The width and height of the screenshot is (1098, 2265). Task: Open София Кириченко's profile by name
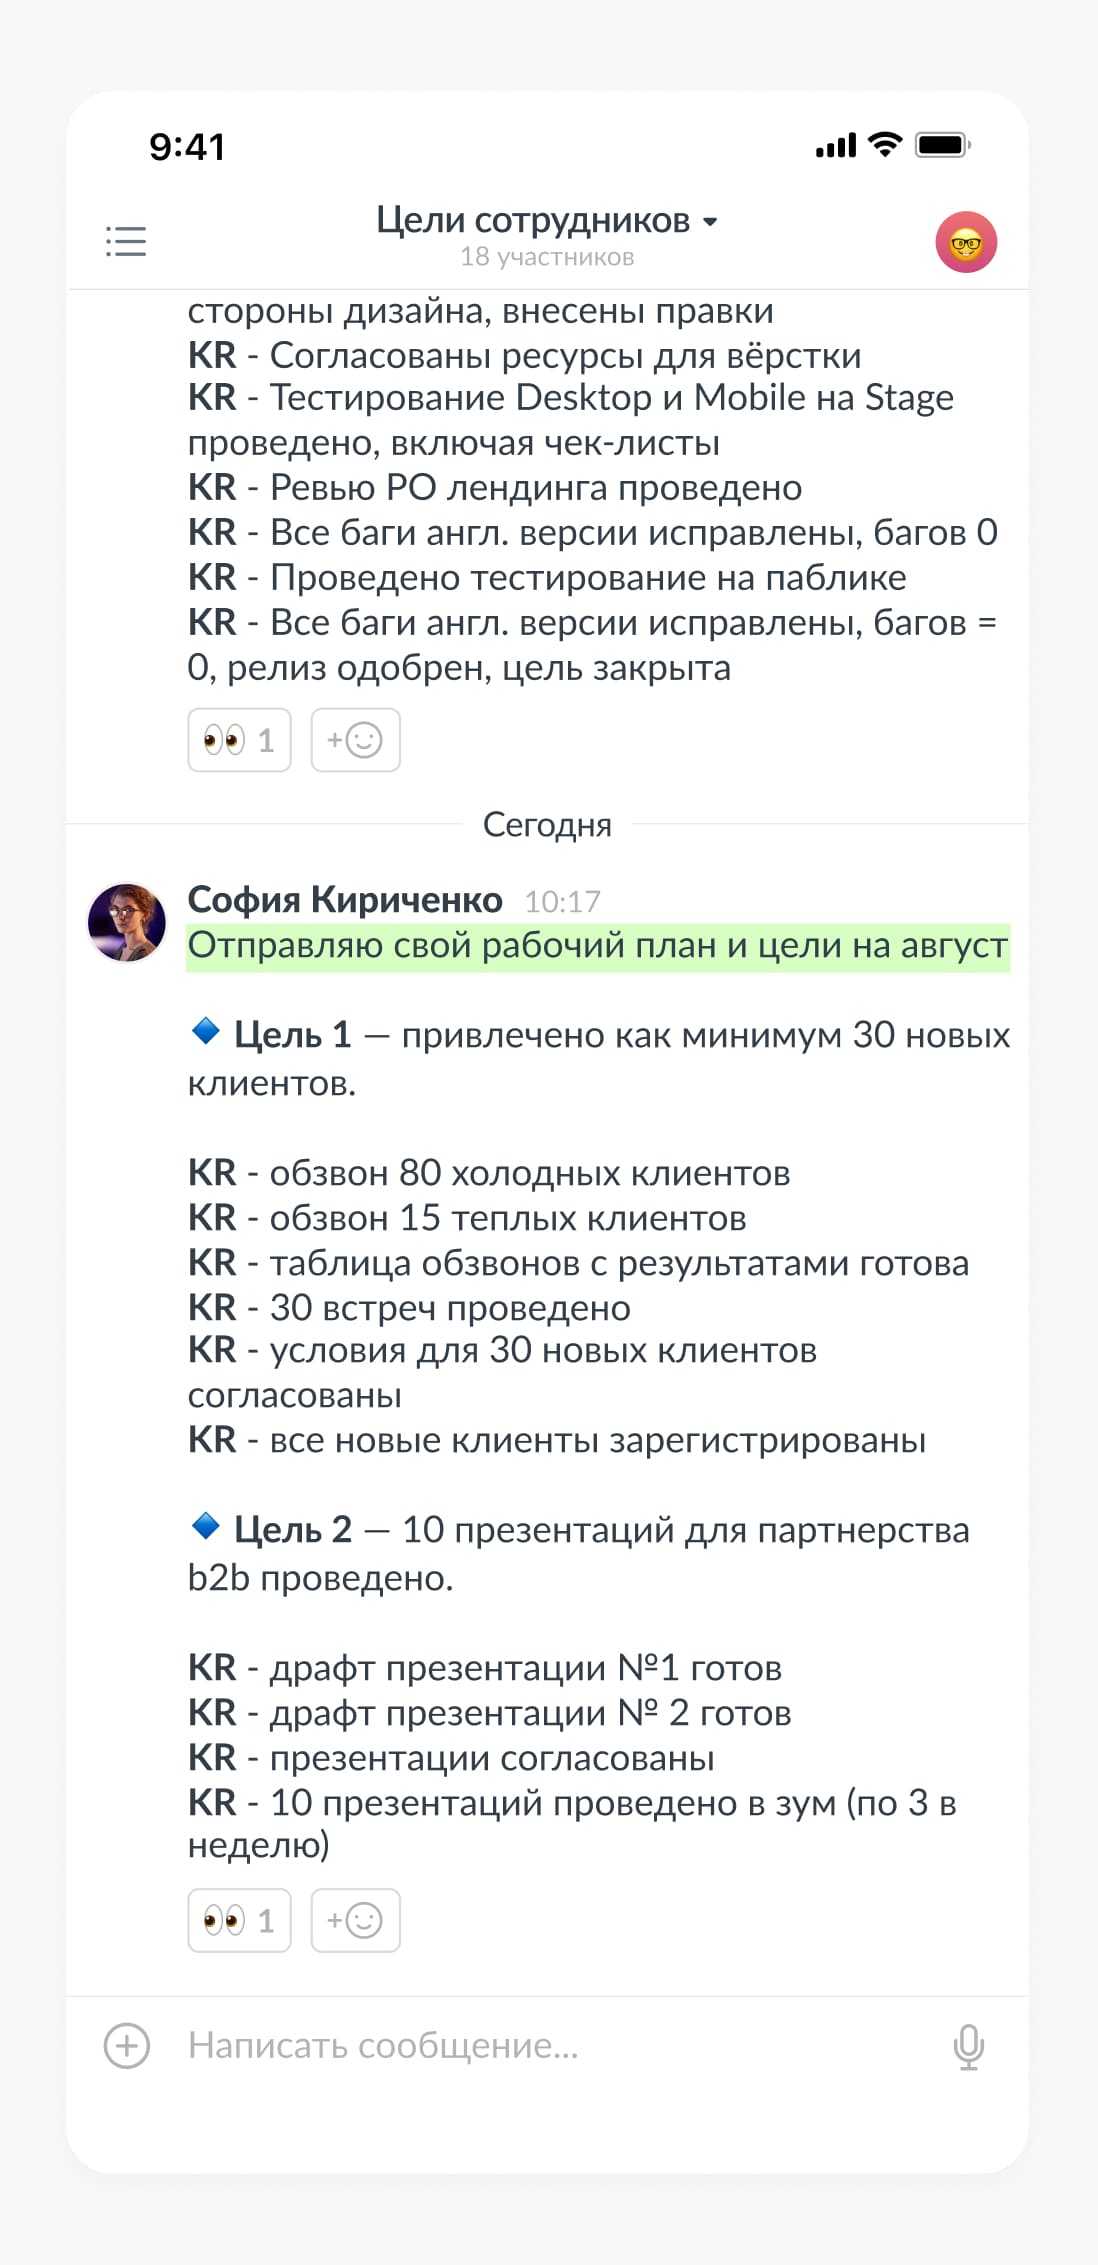345,900
